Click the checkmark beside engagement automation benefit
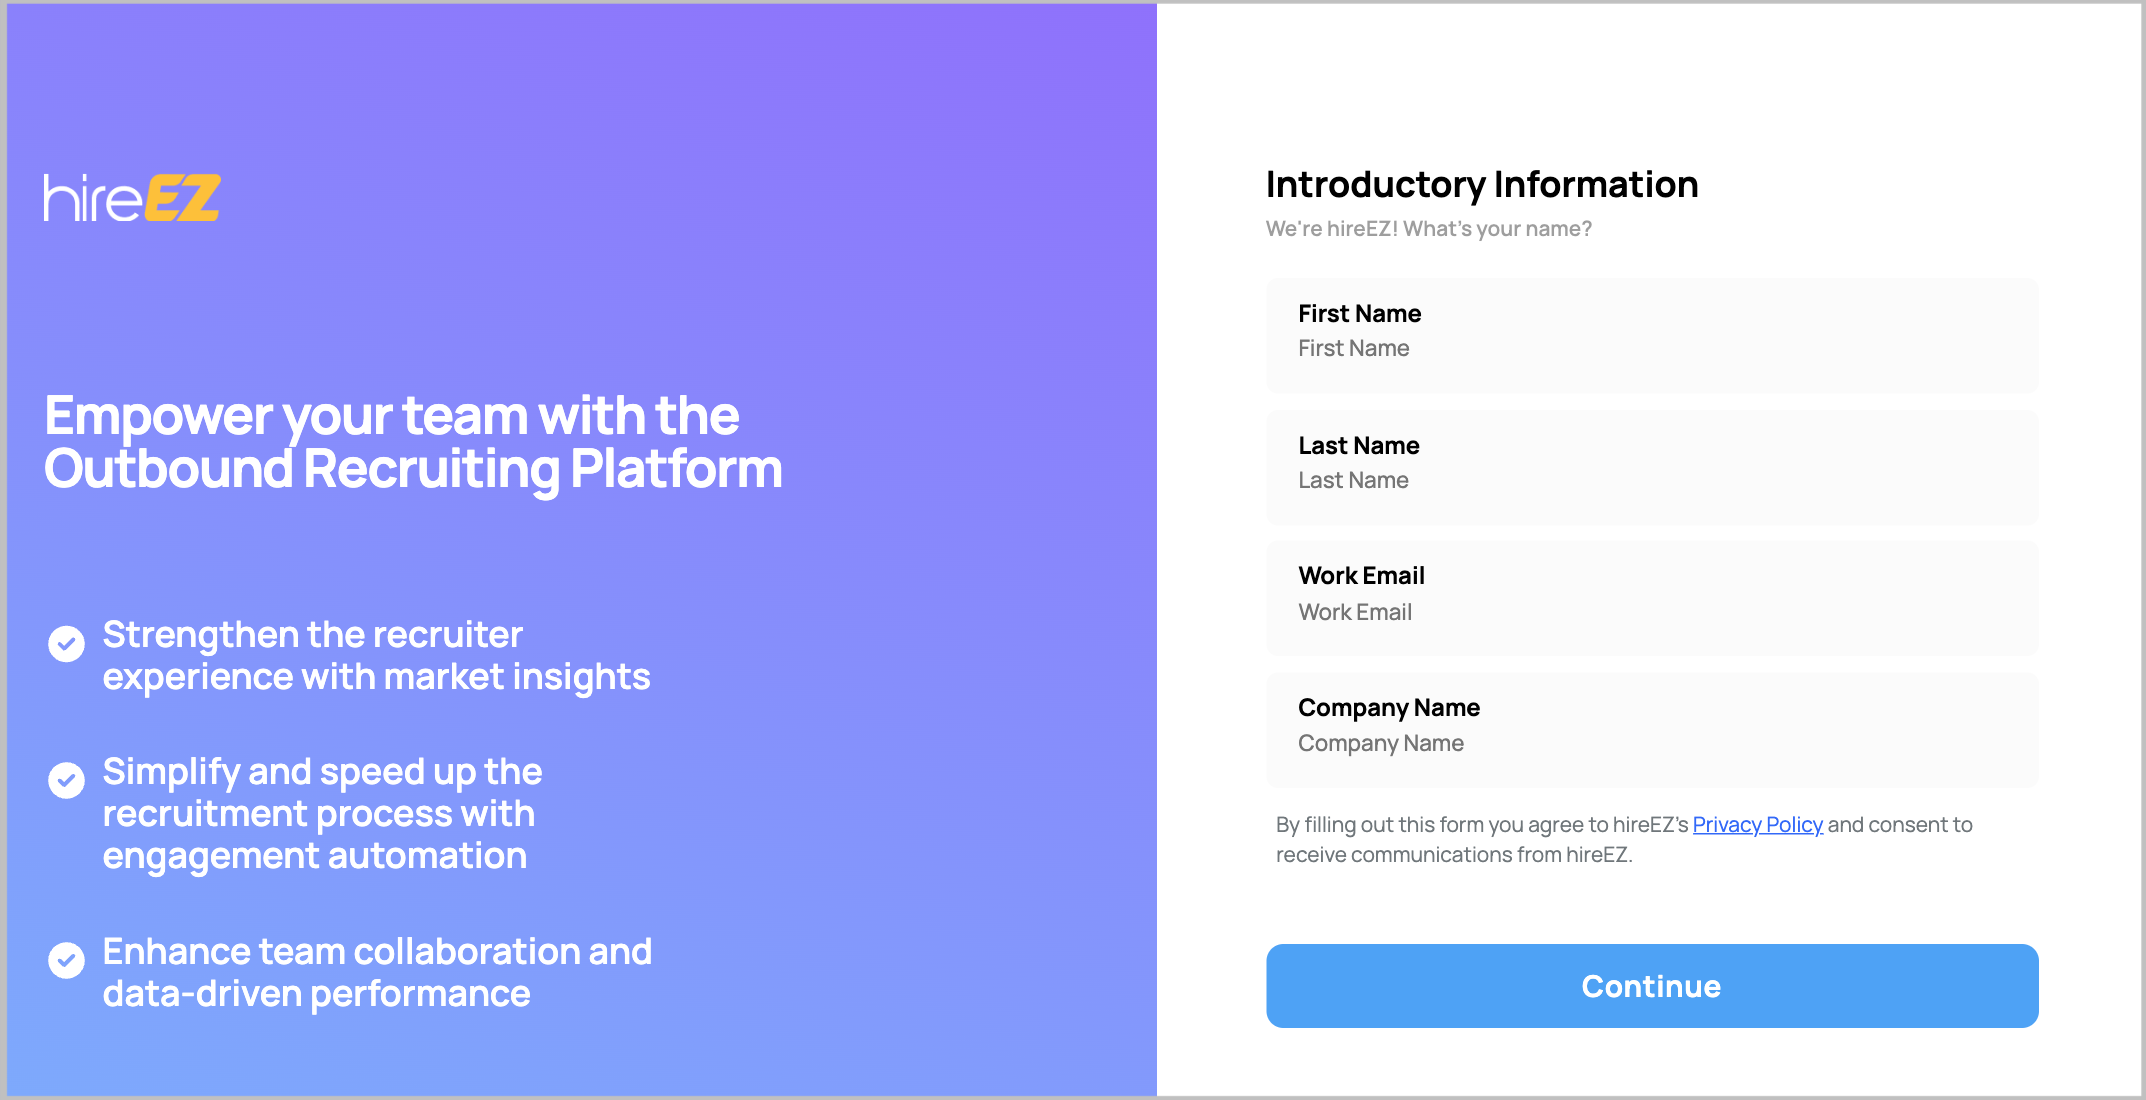 click(x=66, y=780)
